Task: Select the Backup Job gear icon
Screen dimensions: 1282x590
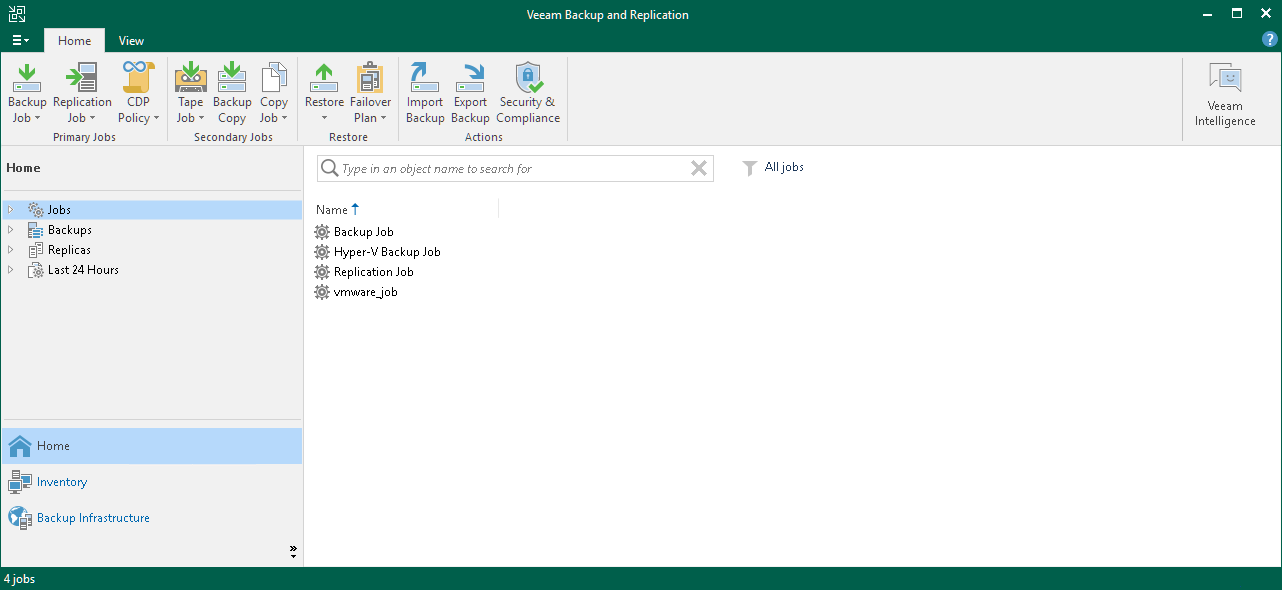Action: [322, 232]
